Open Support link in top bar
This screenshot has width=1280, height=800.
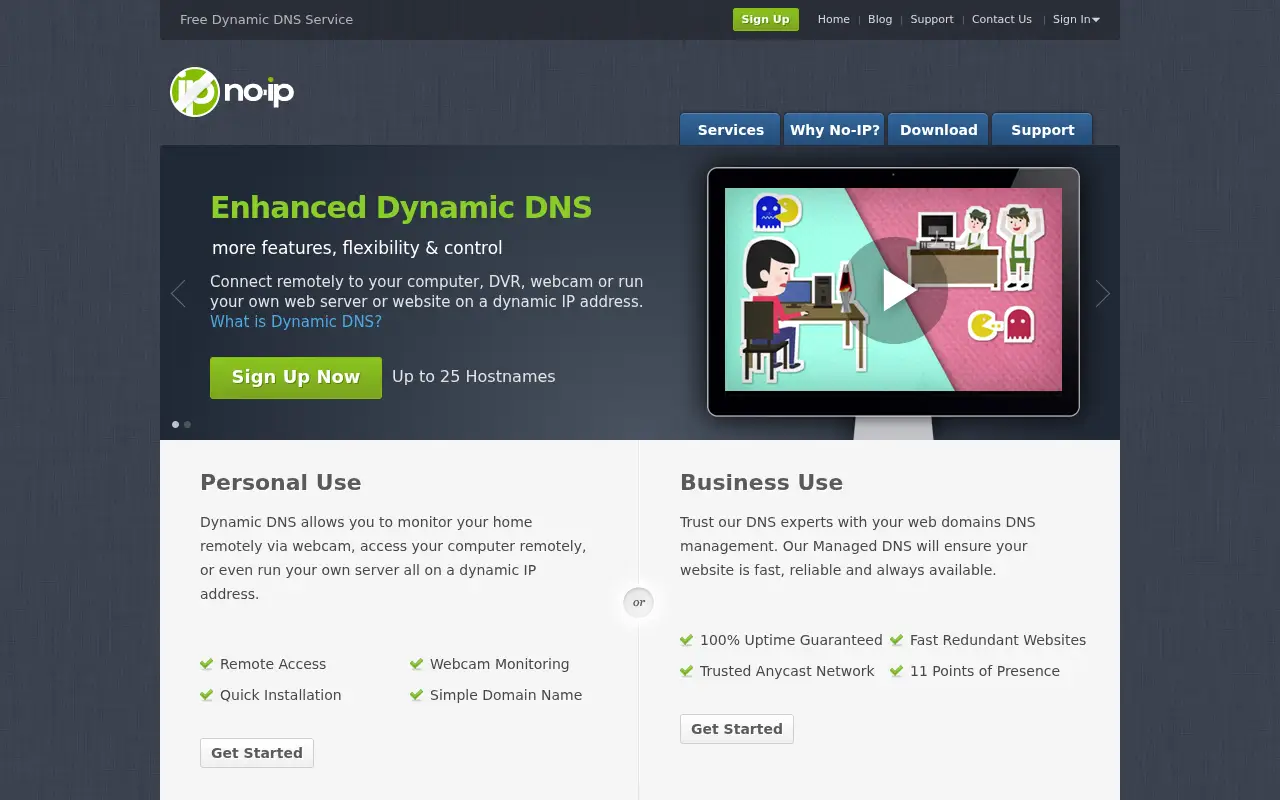pos(932,19)
